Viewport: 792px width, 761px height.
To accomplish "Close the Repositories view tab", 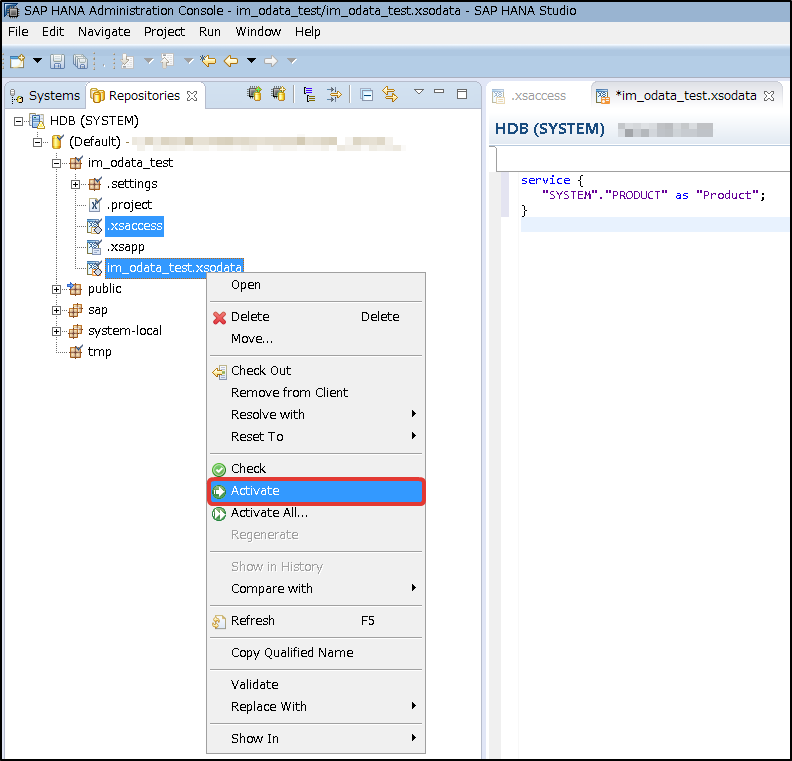I will pyautogui.click(x=192, y=96).
